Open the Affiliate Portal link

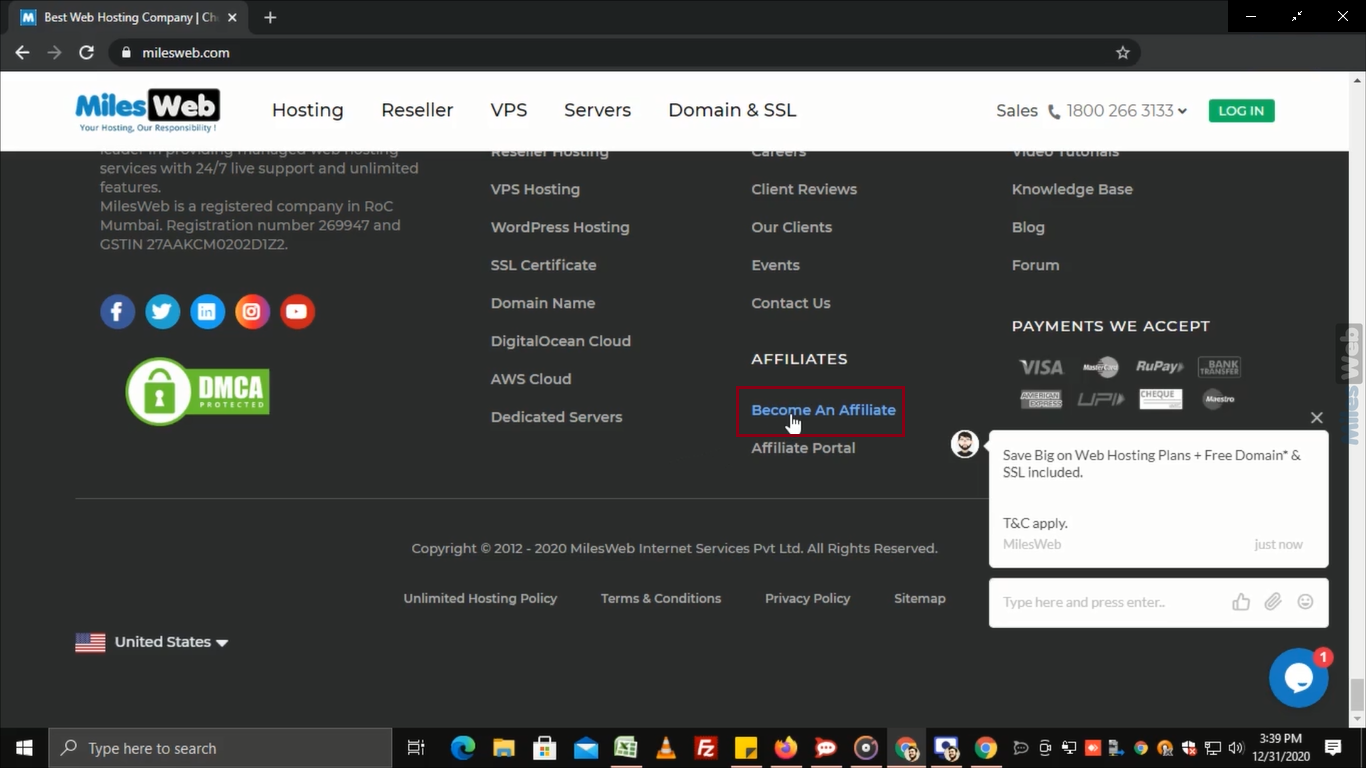803,448
